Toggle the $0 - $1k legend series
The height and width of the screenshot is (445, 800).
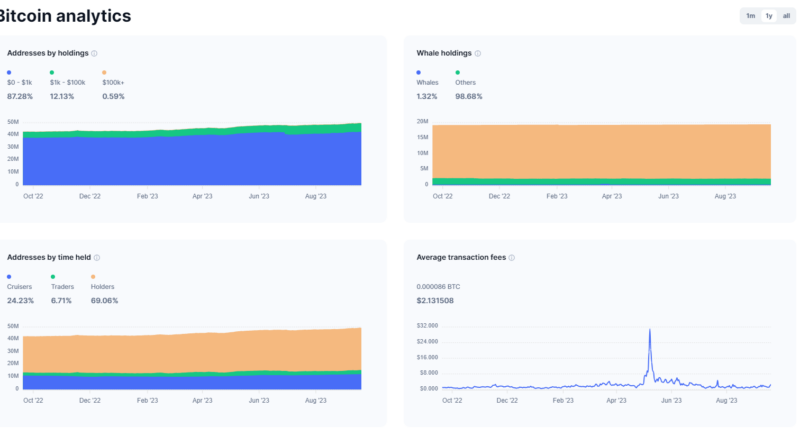[x=20, y=82]
